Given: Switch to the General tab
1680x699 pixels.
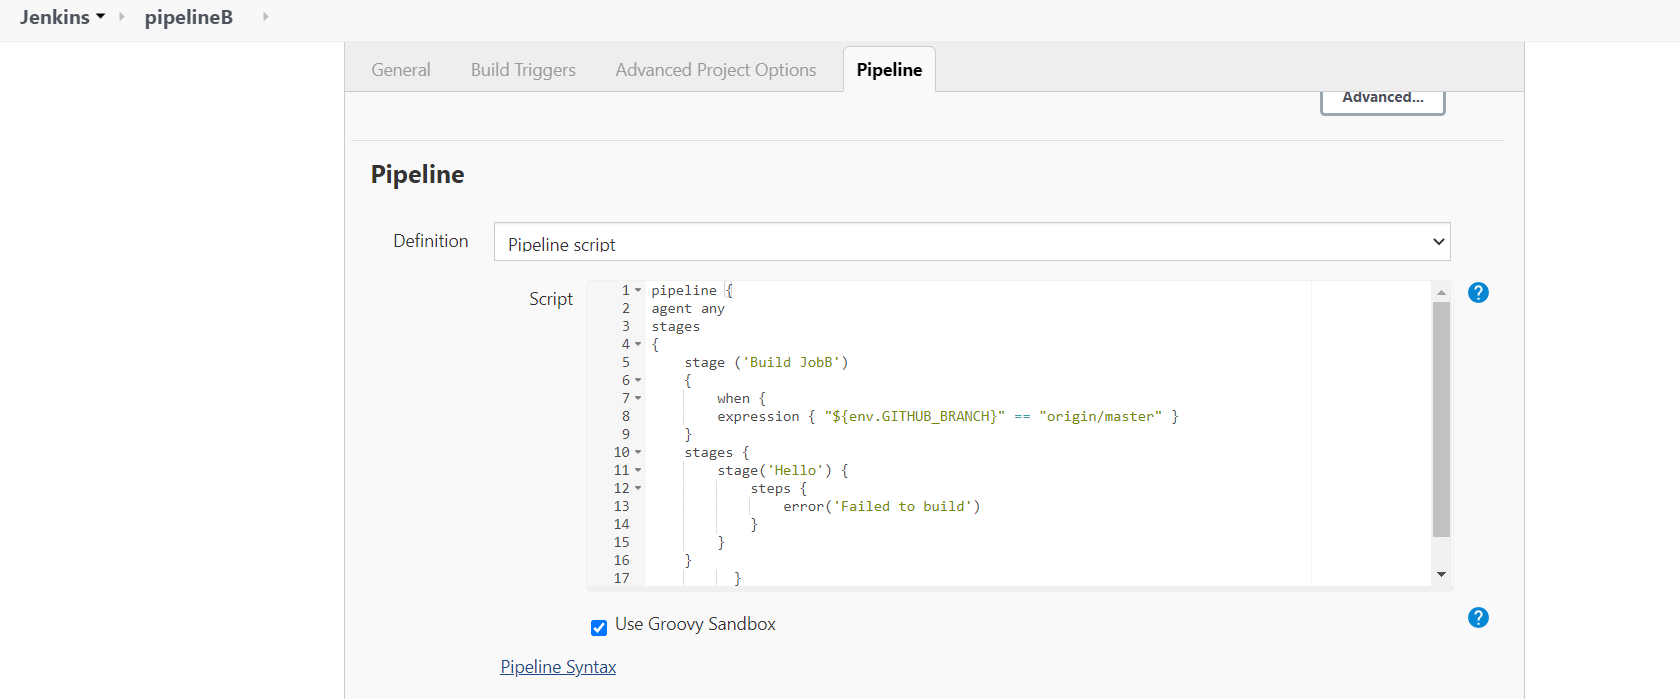Looking at the screenshot, I should click(x=401, y=70).
